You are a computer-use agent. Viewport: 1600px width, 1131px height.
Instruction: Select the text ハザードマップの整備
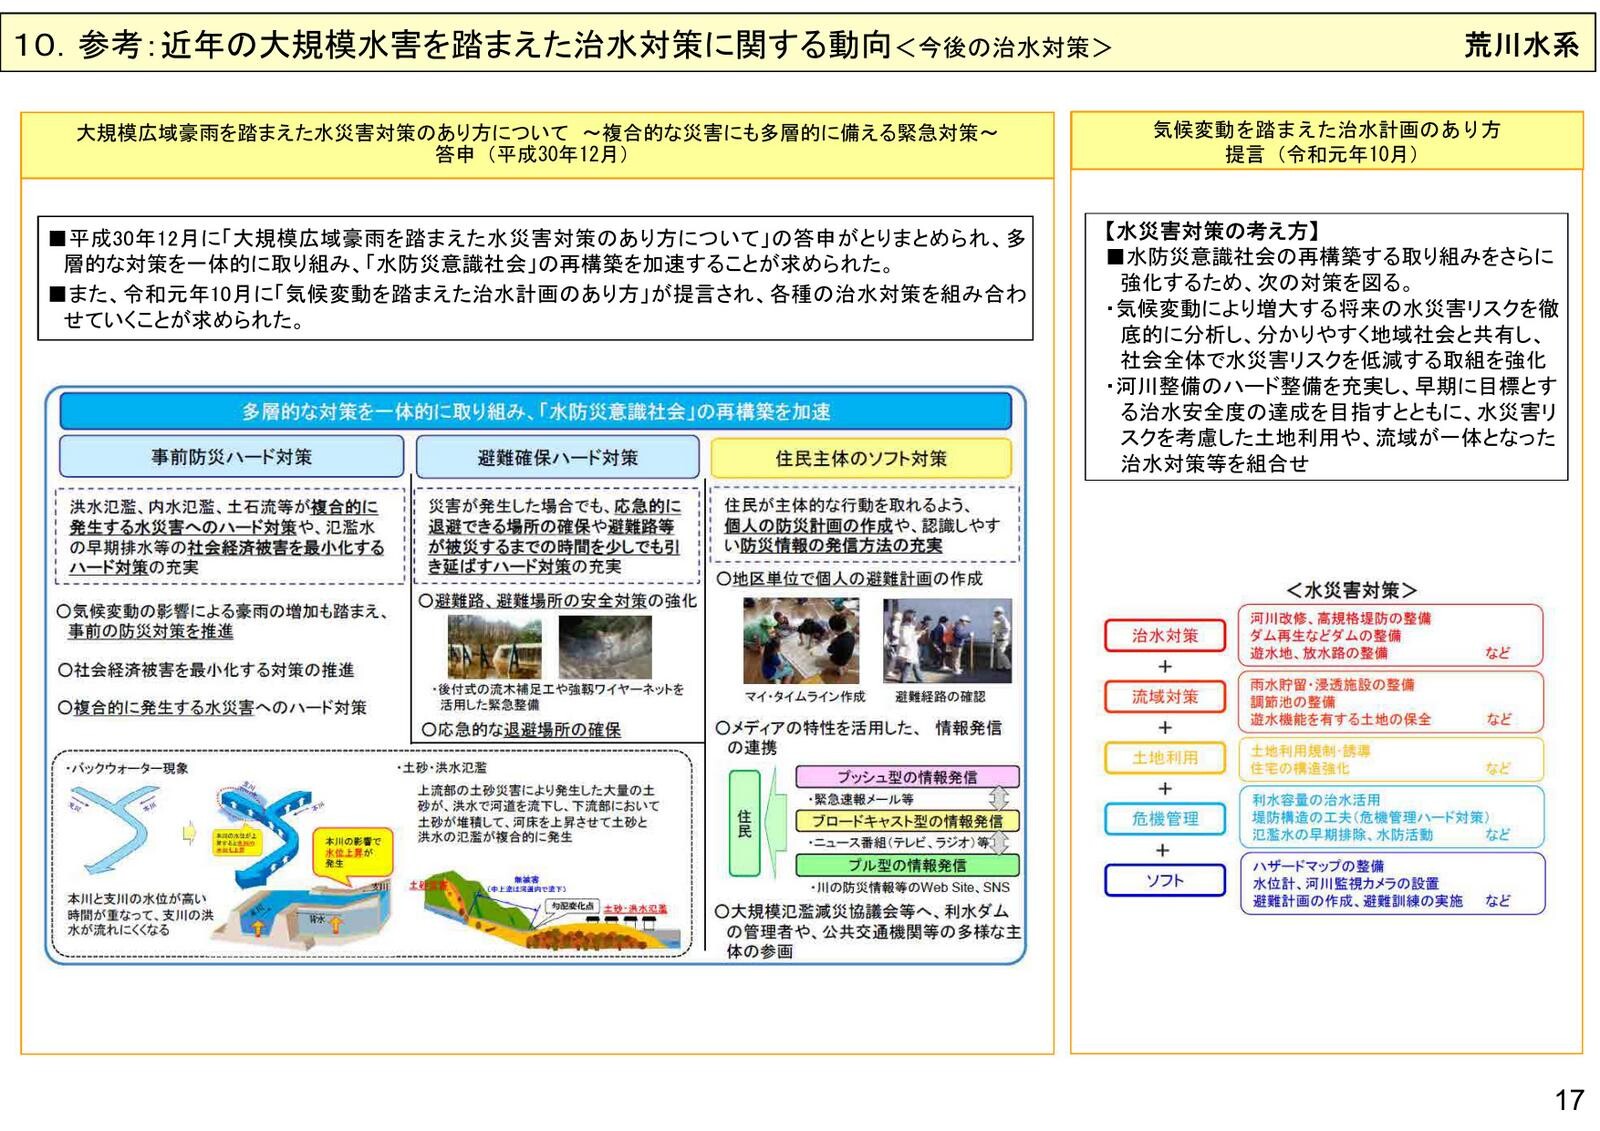tap(1318, 865)
